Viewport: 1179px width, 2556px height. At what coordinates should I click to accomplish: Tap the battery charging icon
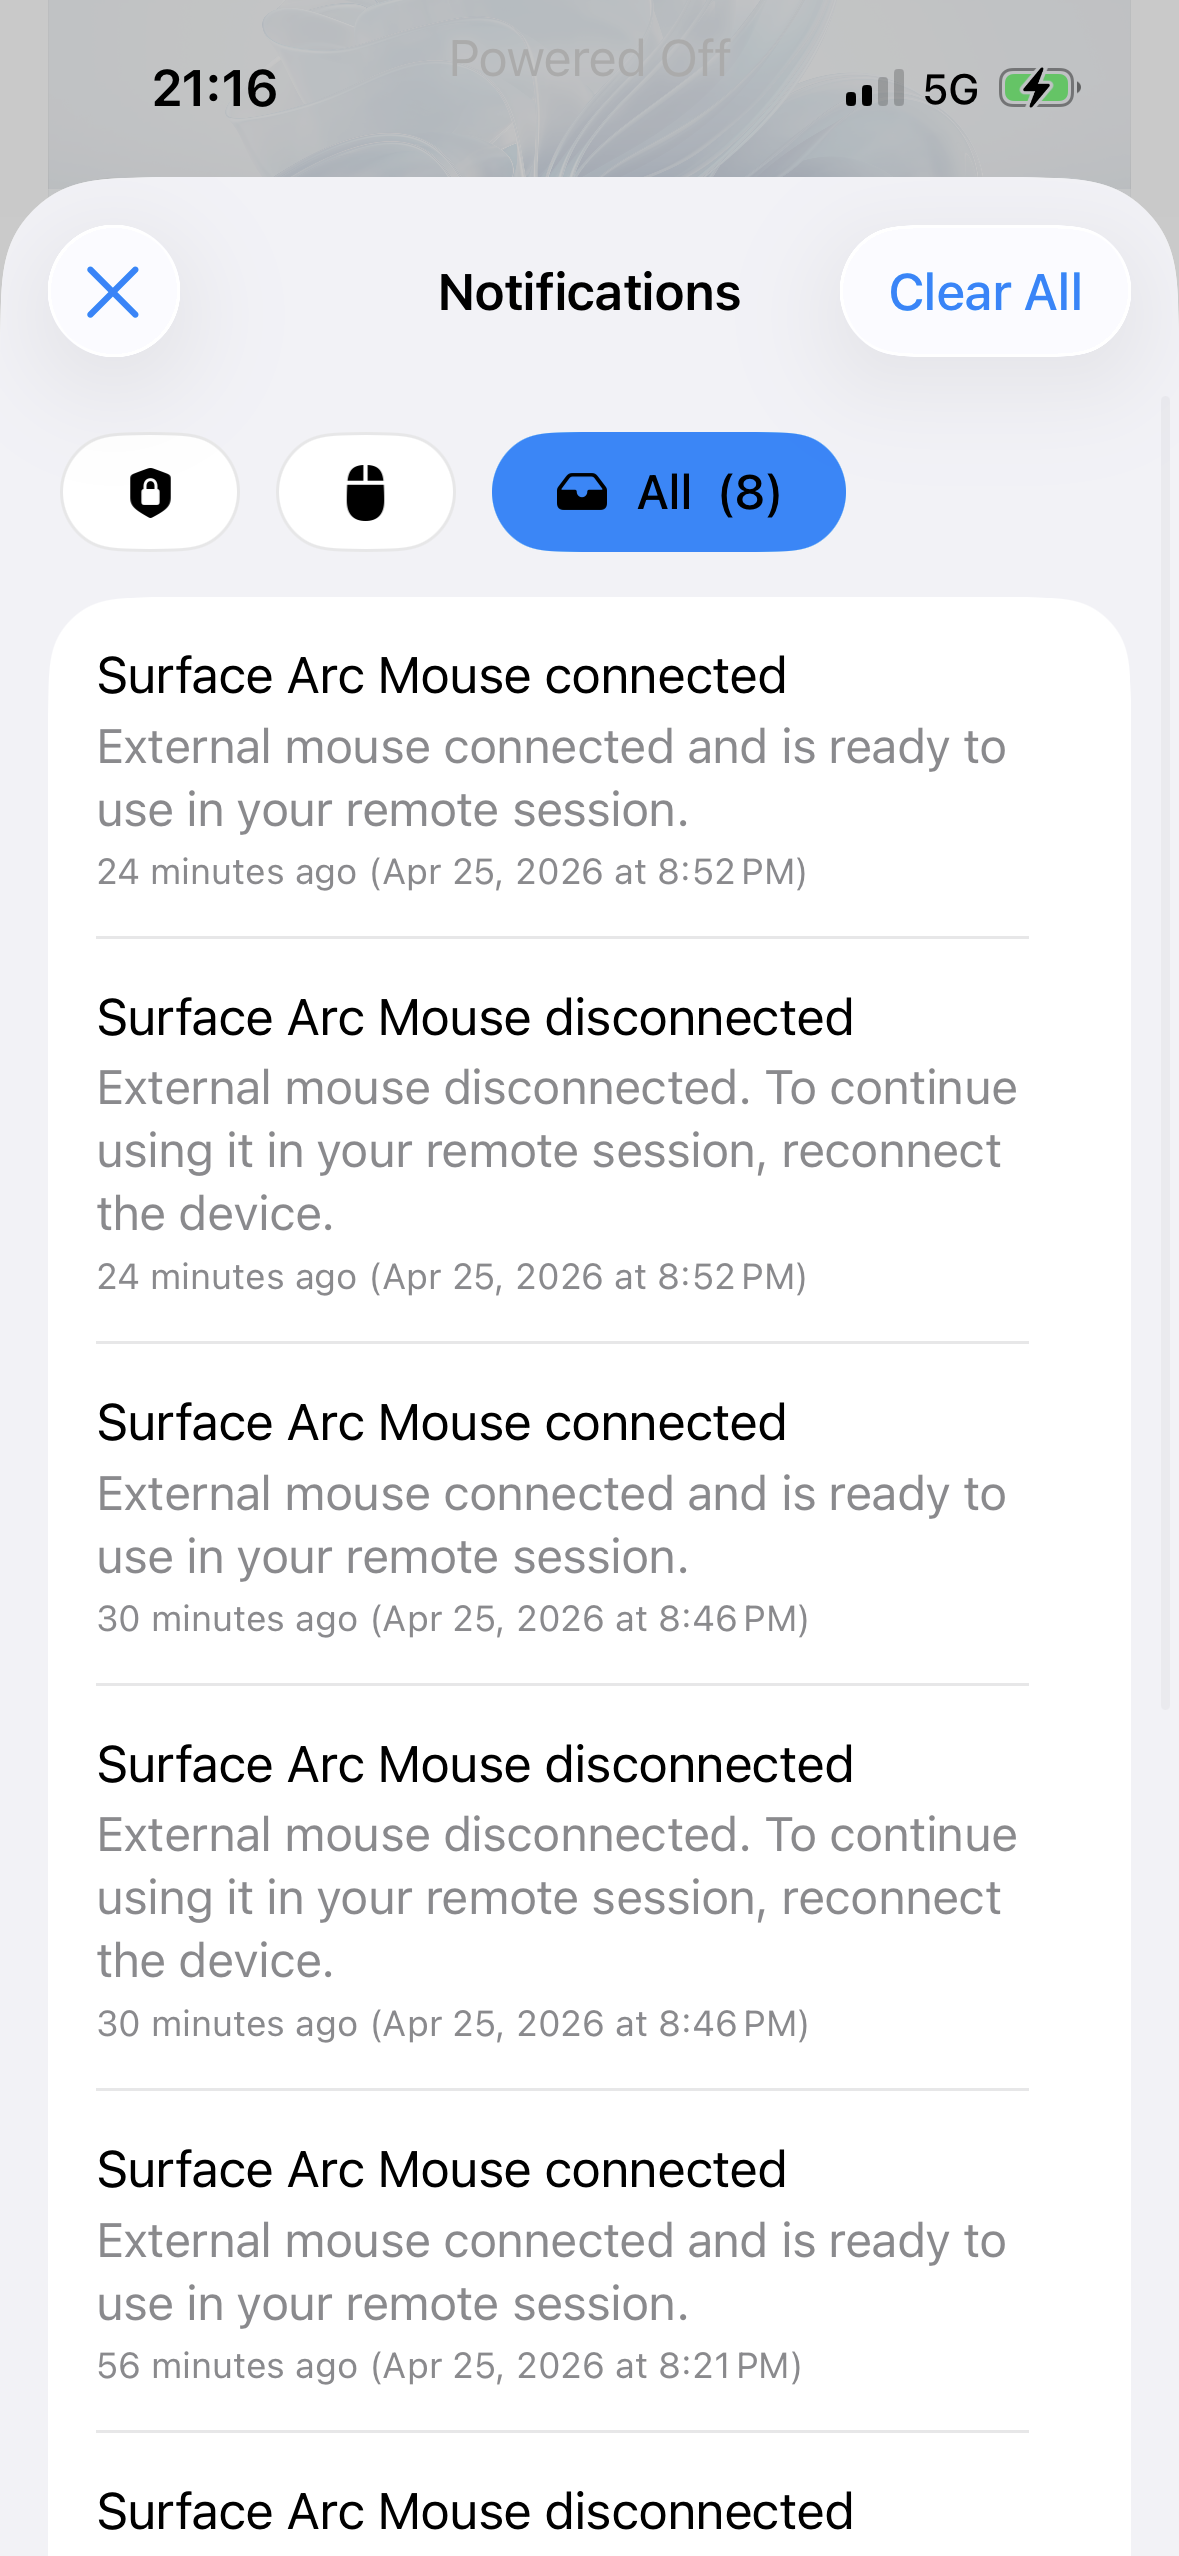tap(1040, 89)
